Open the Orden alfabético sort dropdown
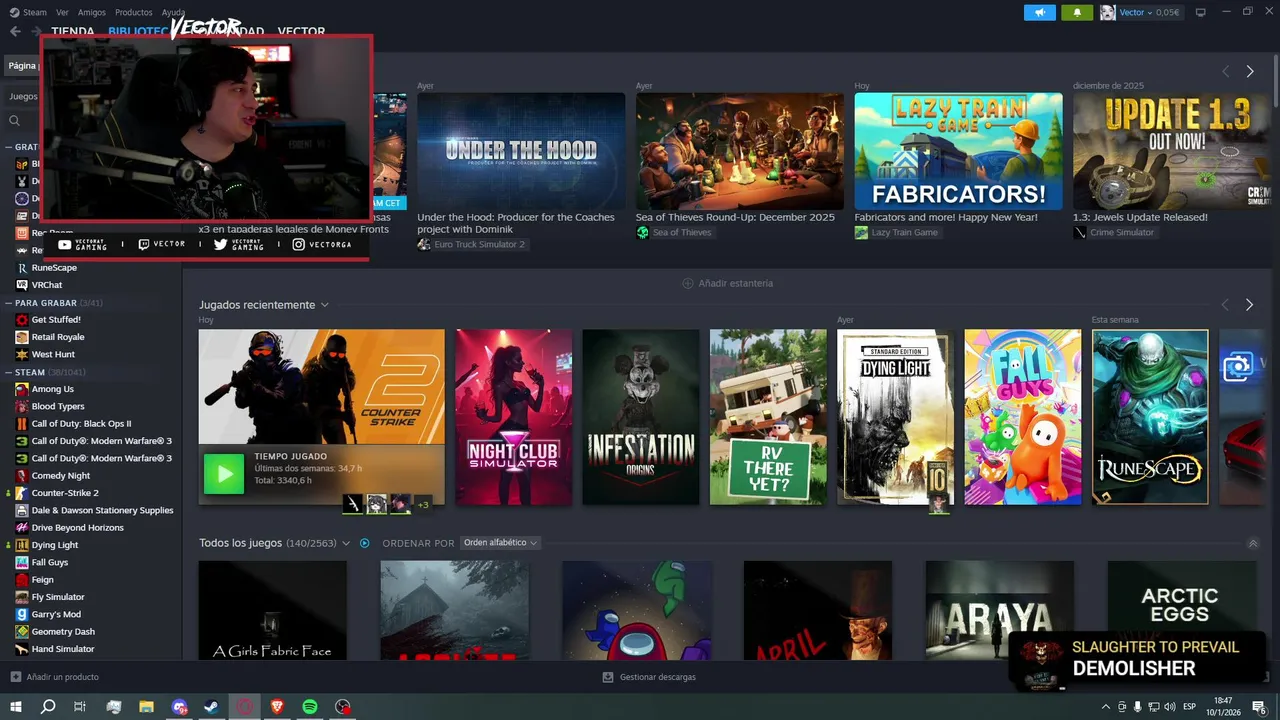Screen dimensions: 1280x720 [500, 543]
